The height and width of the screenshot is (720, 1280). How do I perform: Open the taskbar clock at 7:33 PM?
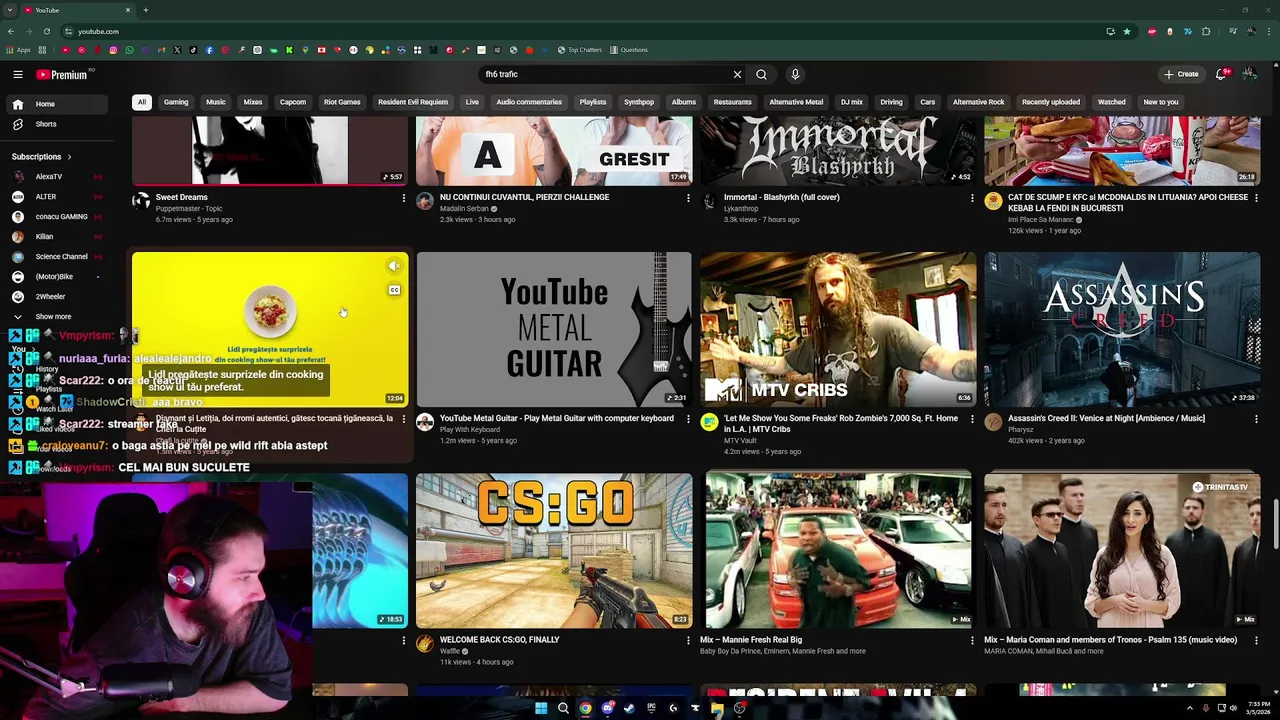1258,708
